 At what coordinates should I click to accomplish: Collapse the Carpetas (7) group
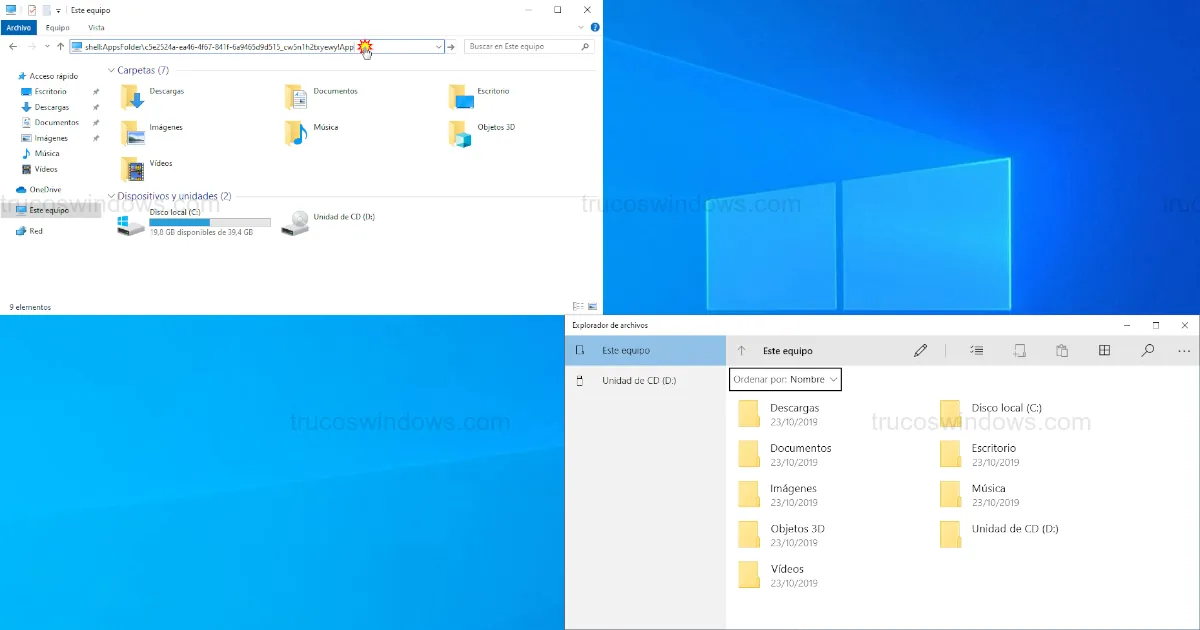[x=111, y=71]
